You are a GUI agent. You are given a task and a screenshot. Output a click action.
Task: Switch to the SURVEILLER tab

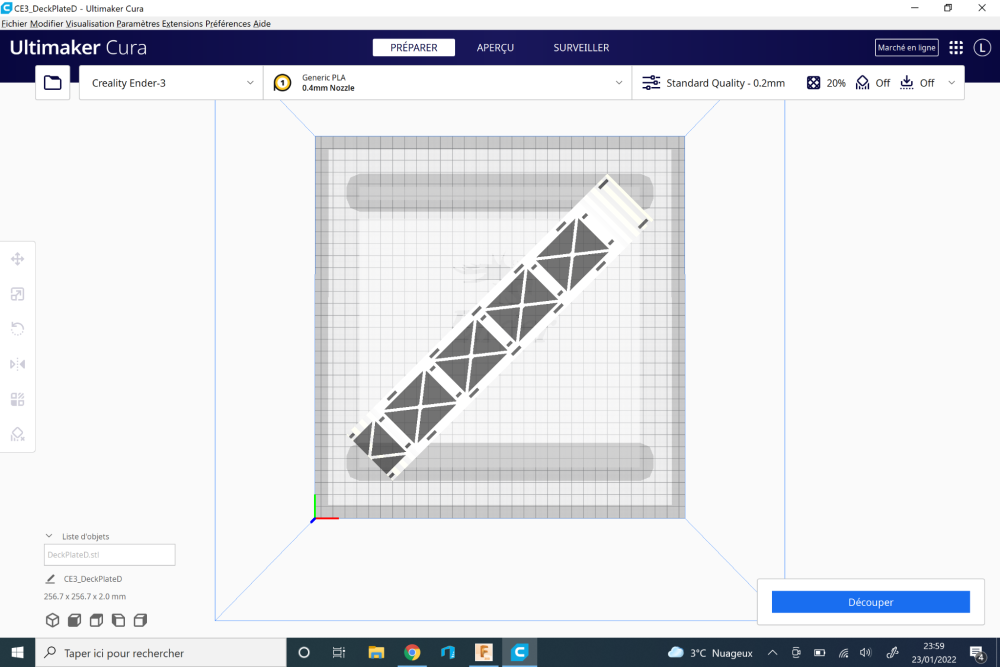pos(581,48)
